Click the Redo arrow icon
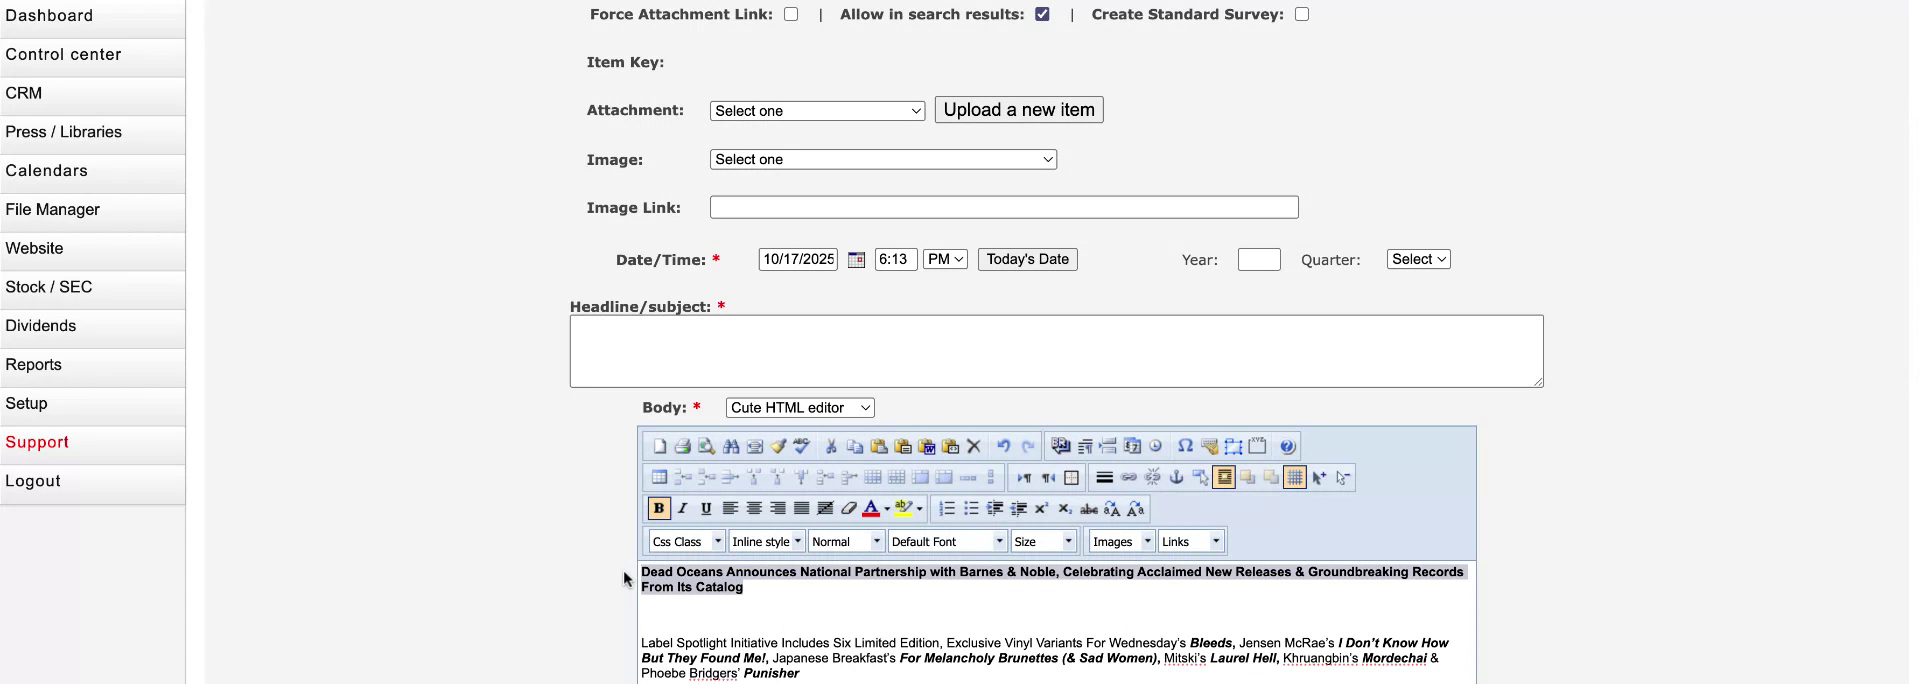Screen dimensions: 1920x684 coord(1028,447)
